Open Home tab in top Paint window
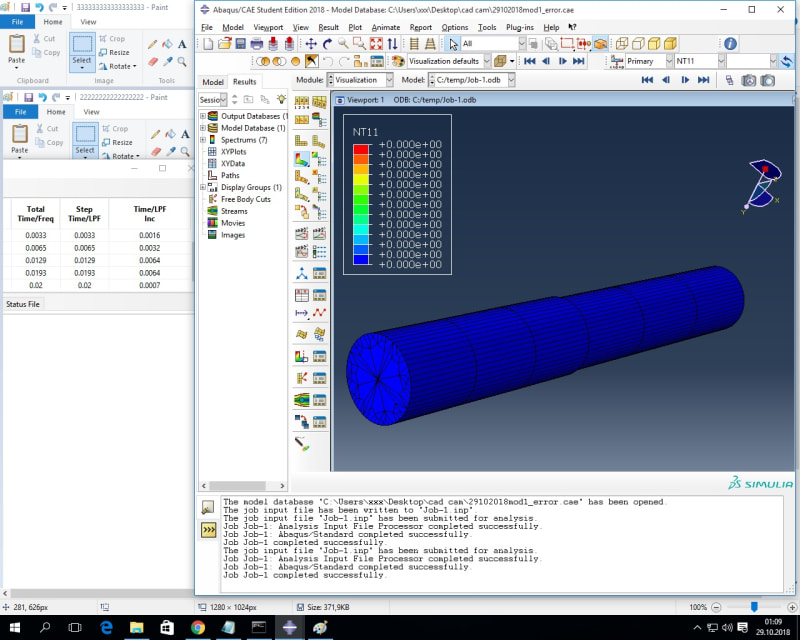Screen dimensions: 800x640 [53, 22]
